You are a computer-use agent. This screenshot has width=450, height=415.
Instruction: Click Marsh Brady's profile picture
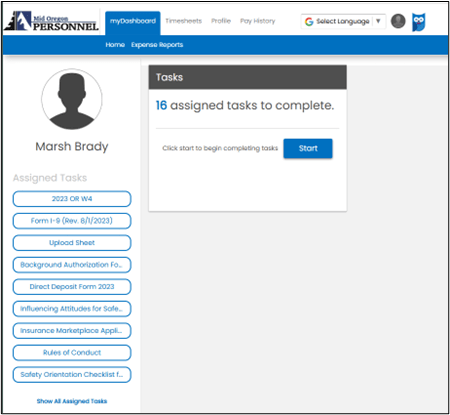(x=72, y=99)
